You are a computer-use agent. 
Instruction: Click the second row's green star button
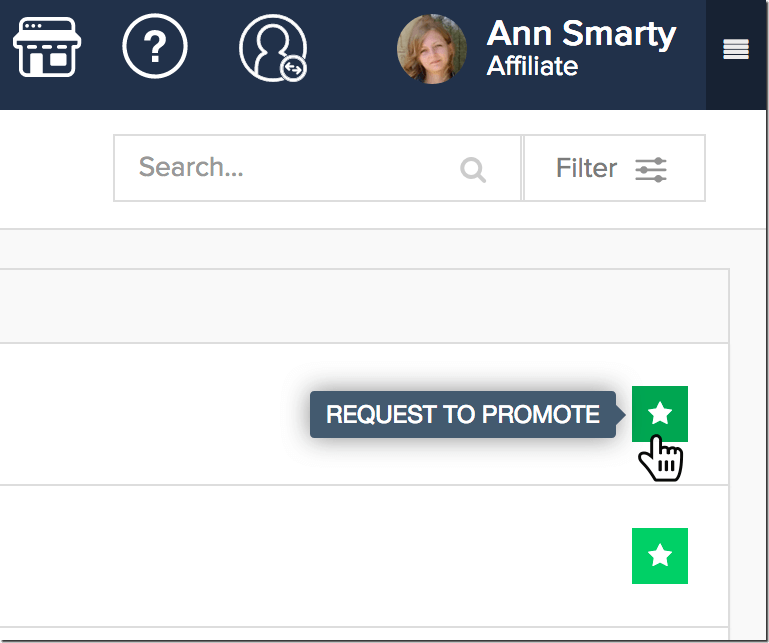pos(660,556)
